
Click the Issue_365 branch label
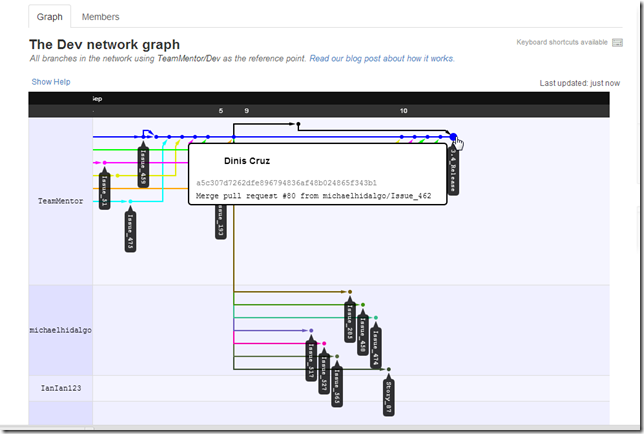(337, 388)
